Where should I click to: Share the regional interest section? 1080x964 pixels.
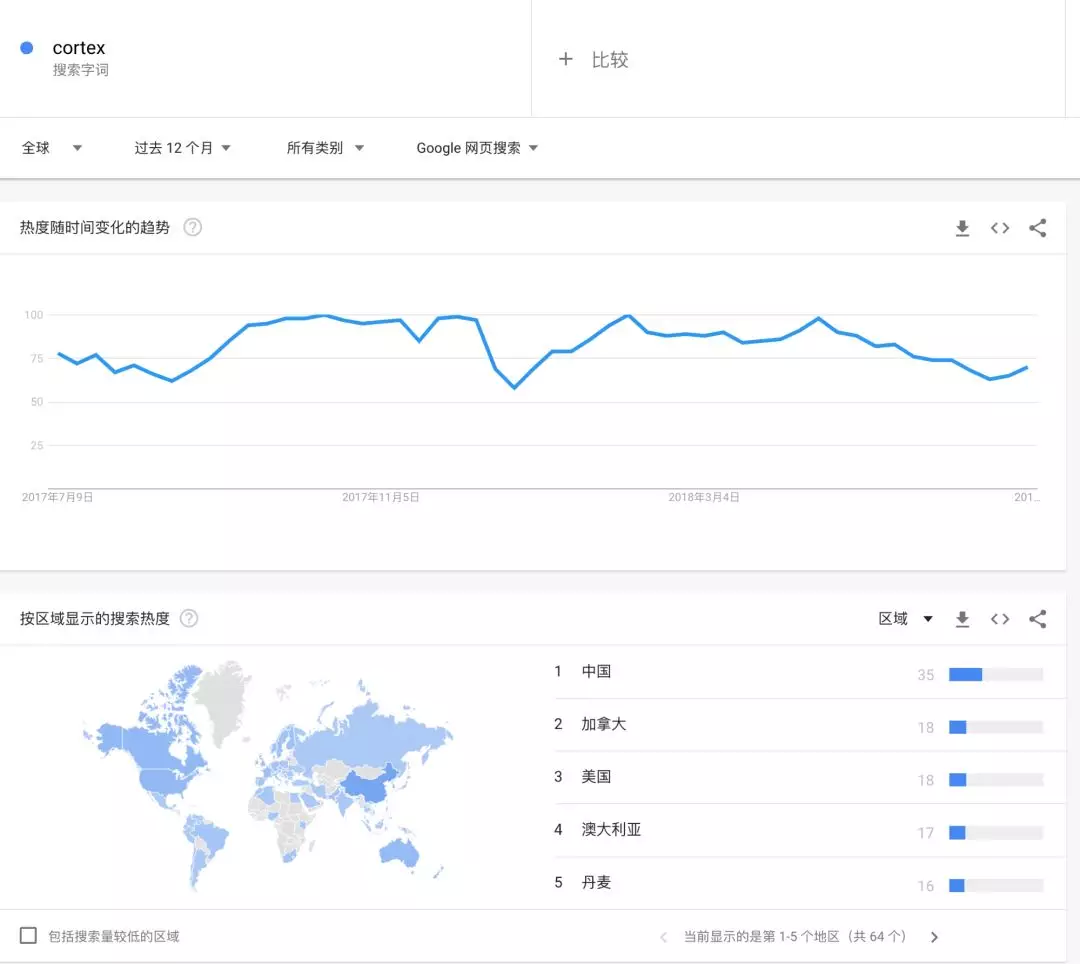pyautogui.click(x=1037, y=619)
